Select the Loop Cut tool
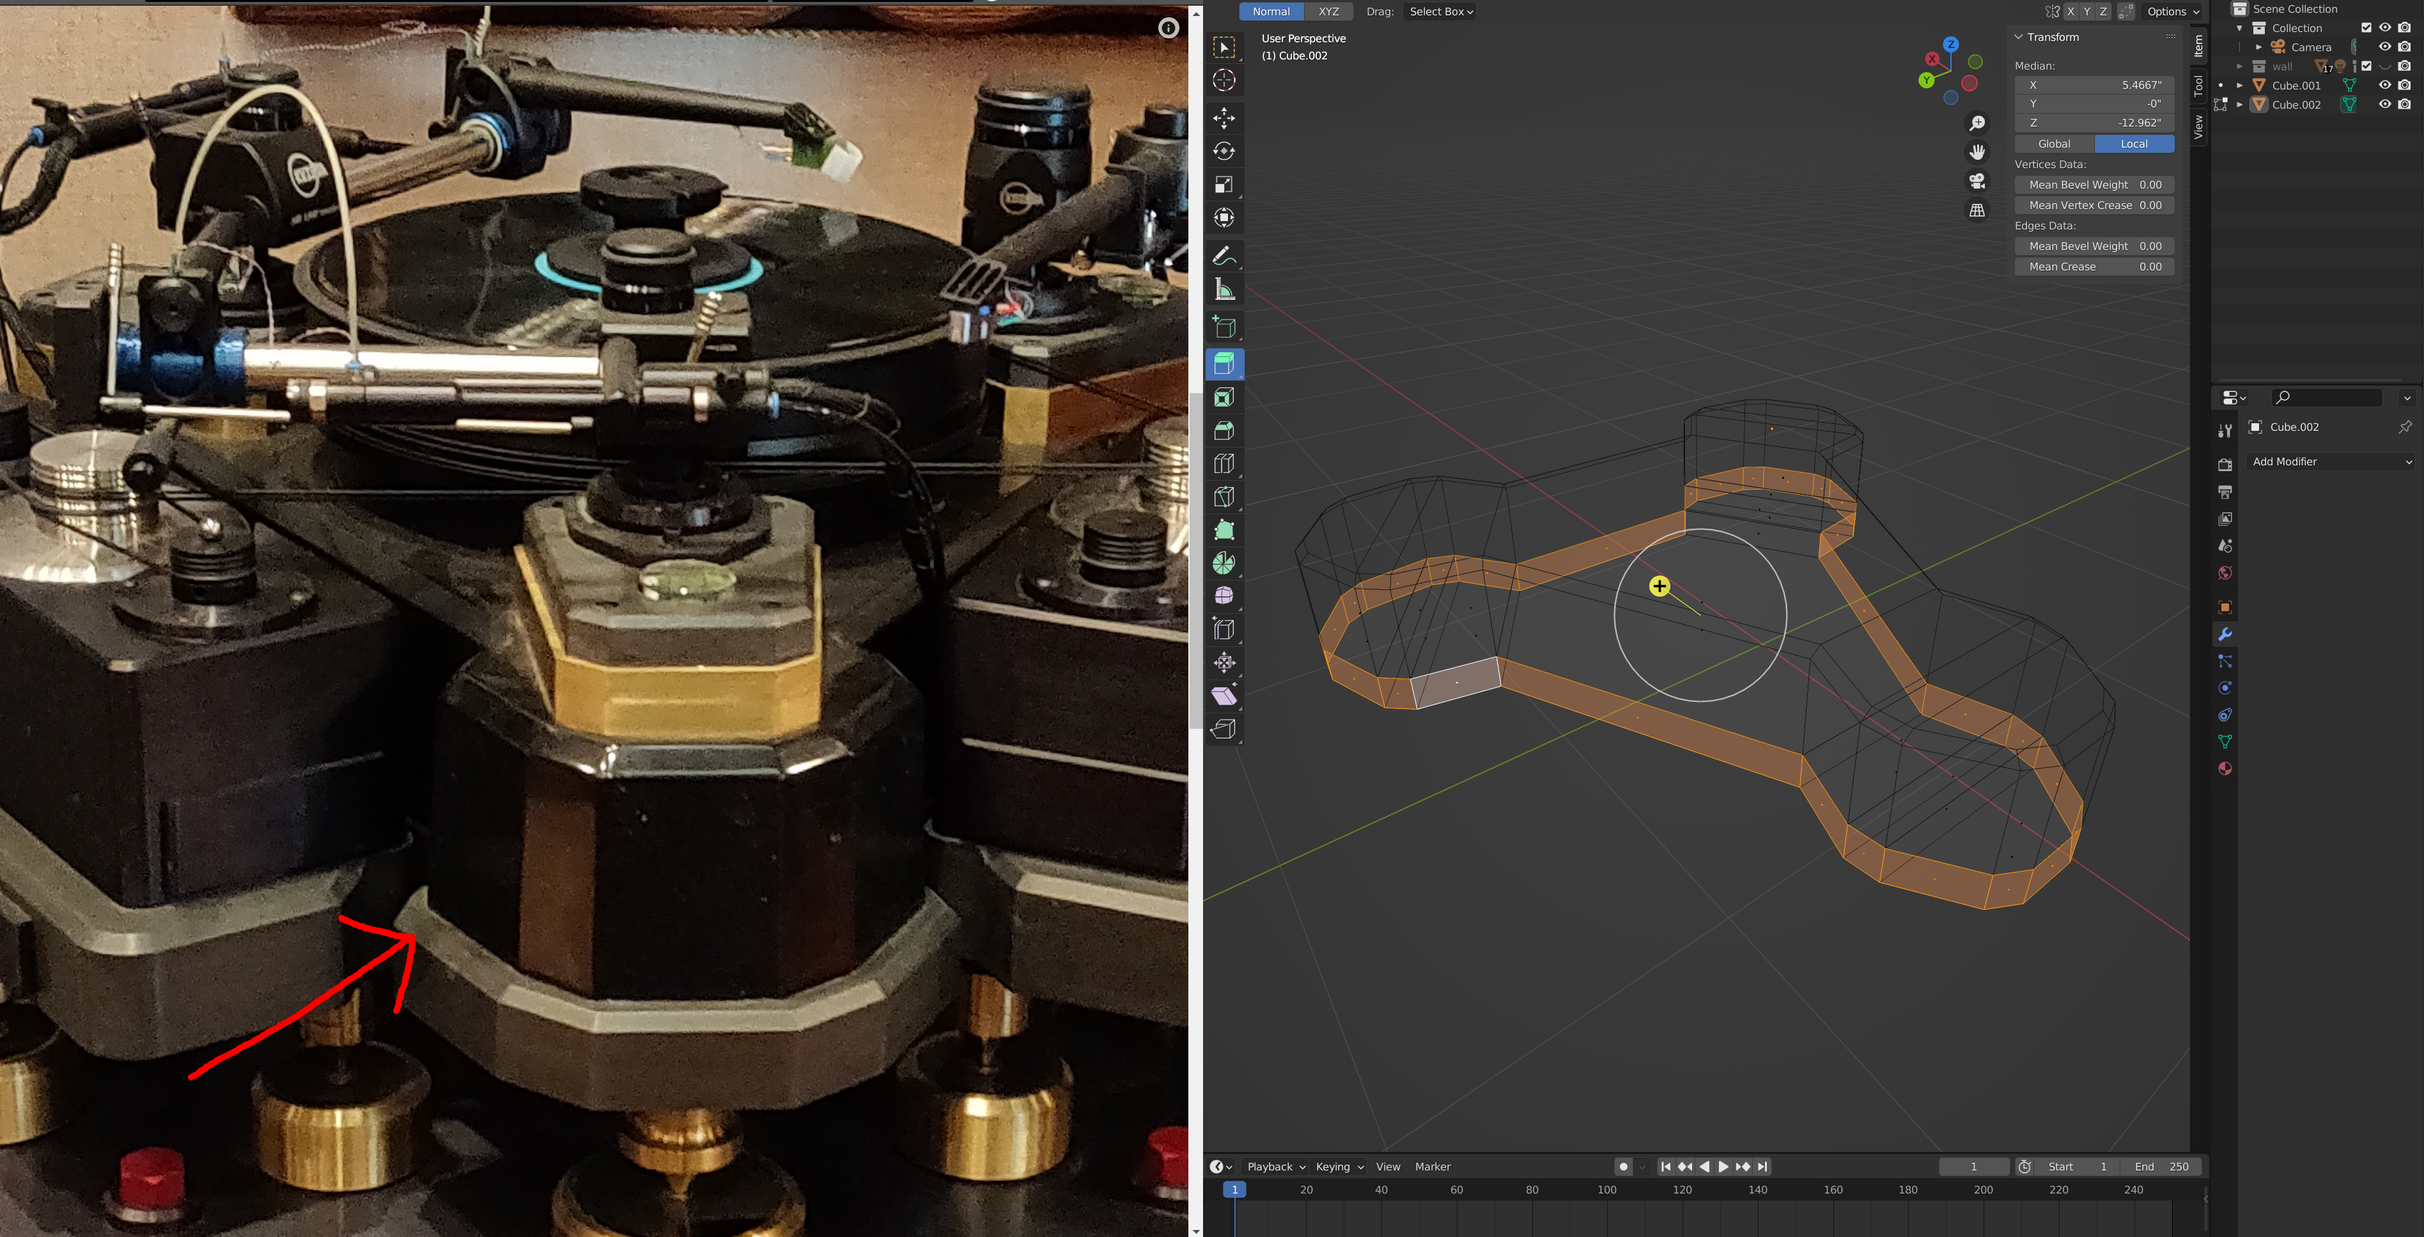Viewport: 2424px width, 1237px height. (1224, 463)
